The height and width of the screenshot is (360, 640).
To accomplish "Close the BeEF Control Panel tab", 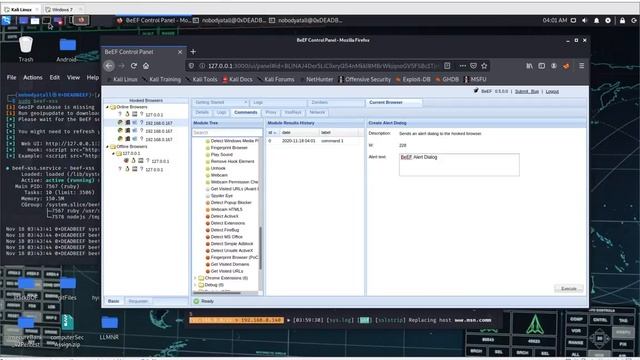I will coord(180,52).
